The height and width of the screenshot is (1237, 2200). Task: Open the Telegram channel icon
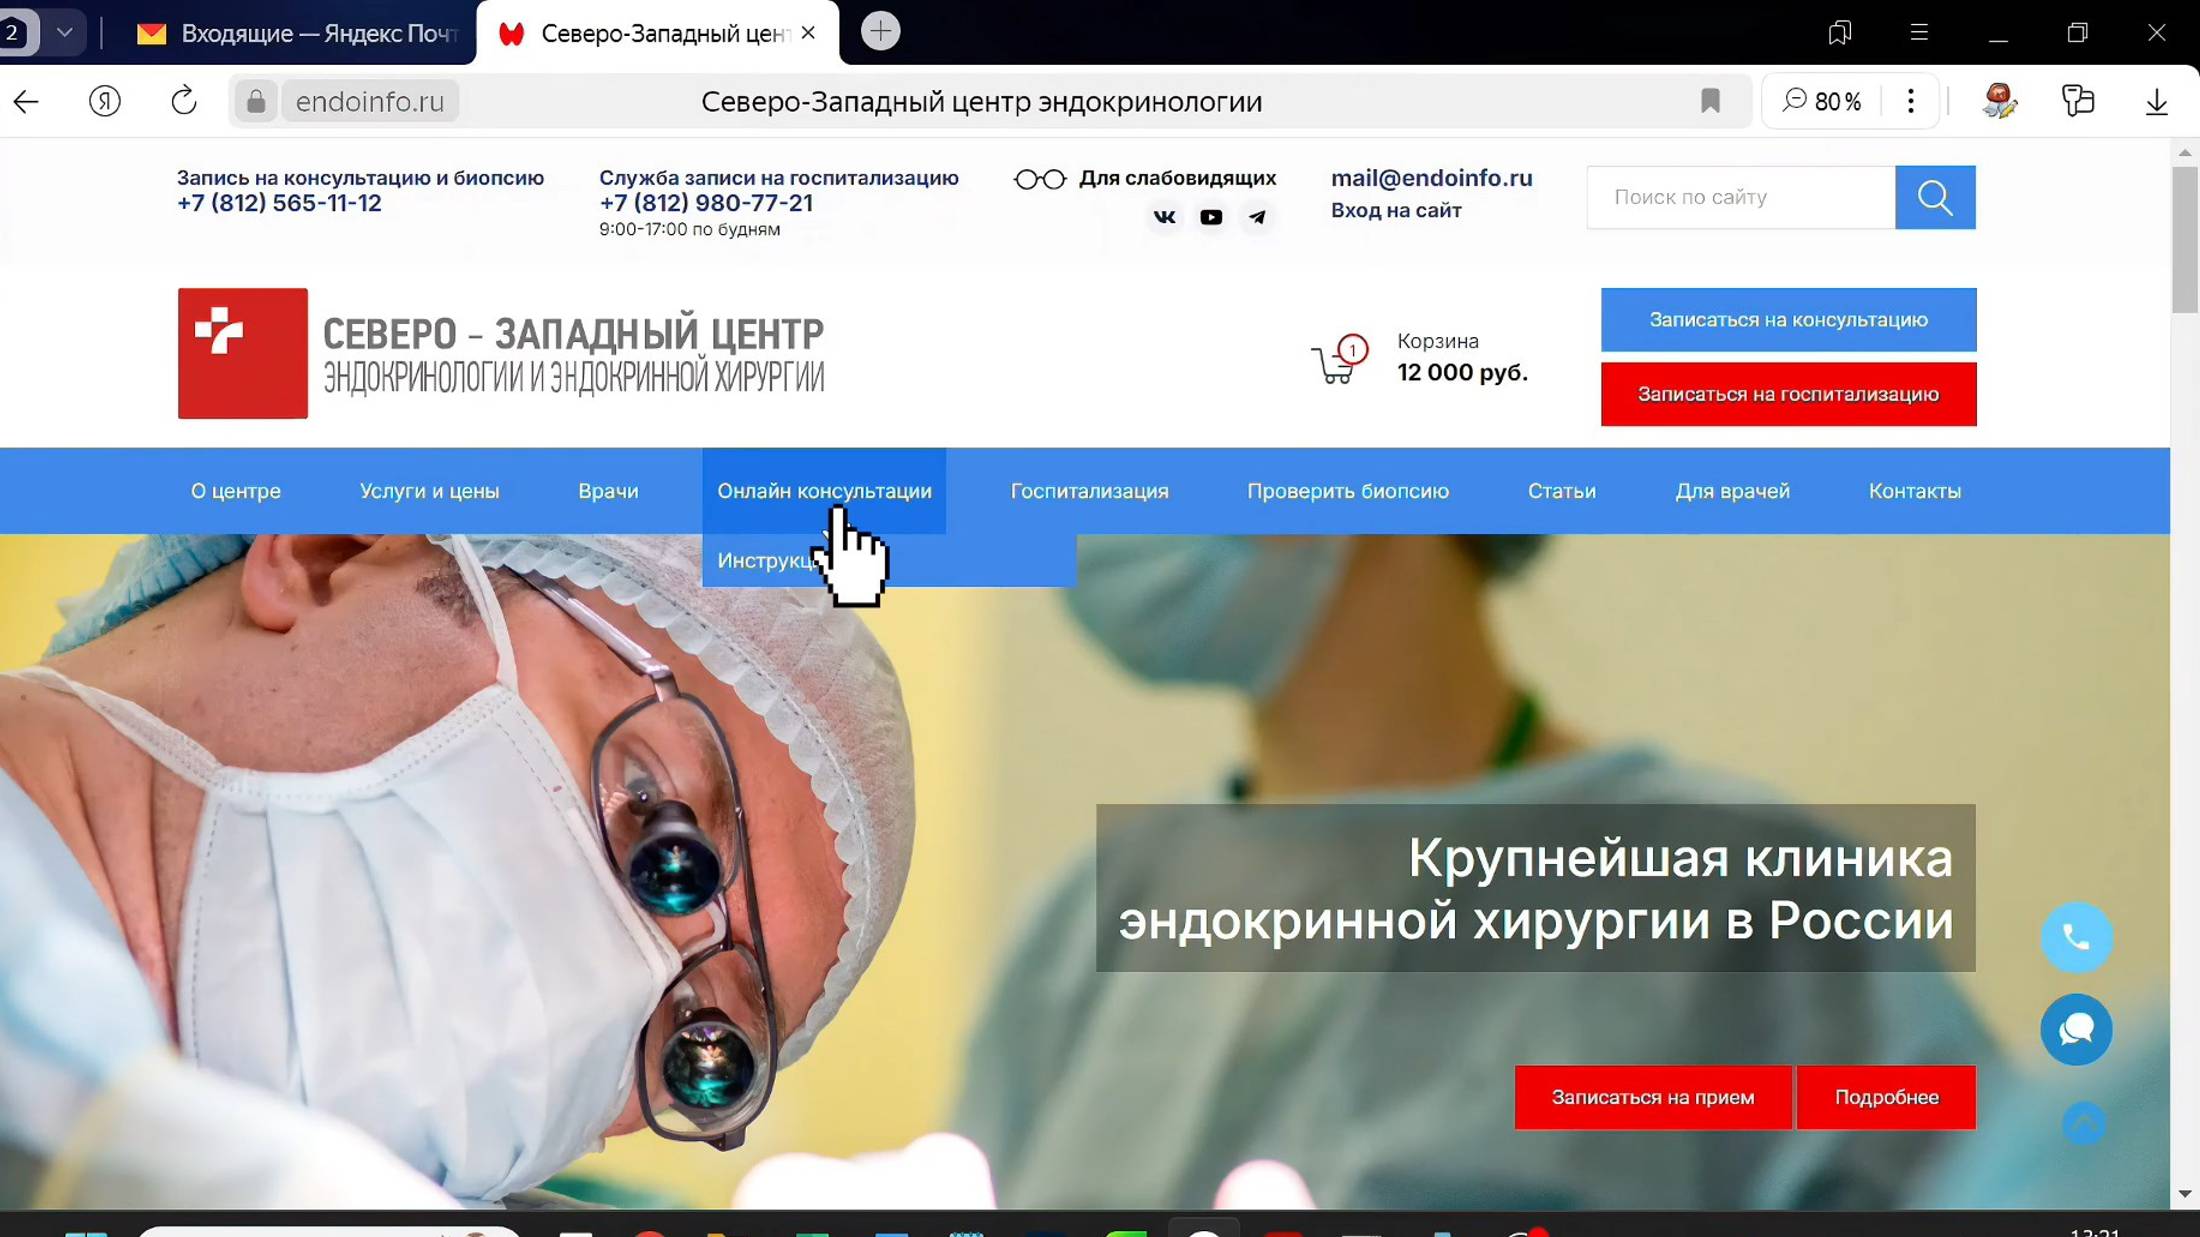1258,217
